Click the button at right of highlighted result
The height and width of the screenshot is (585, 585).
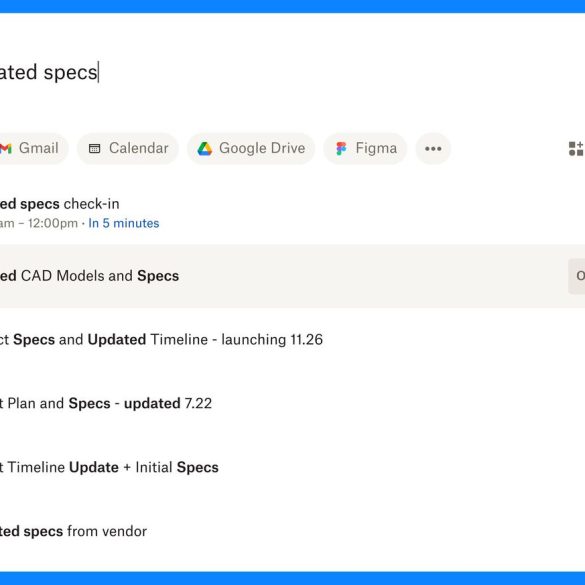577,276
